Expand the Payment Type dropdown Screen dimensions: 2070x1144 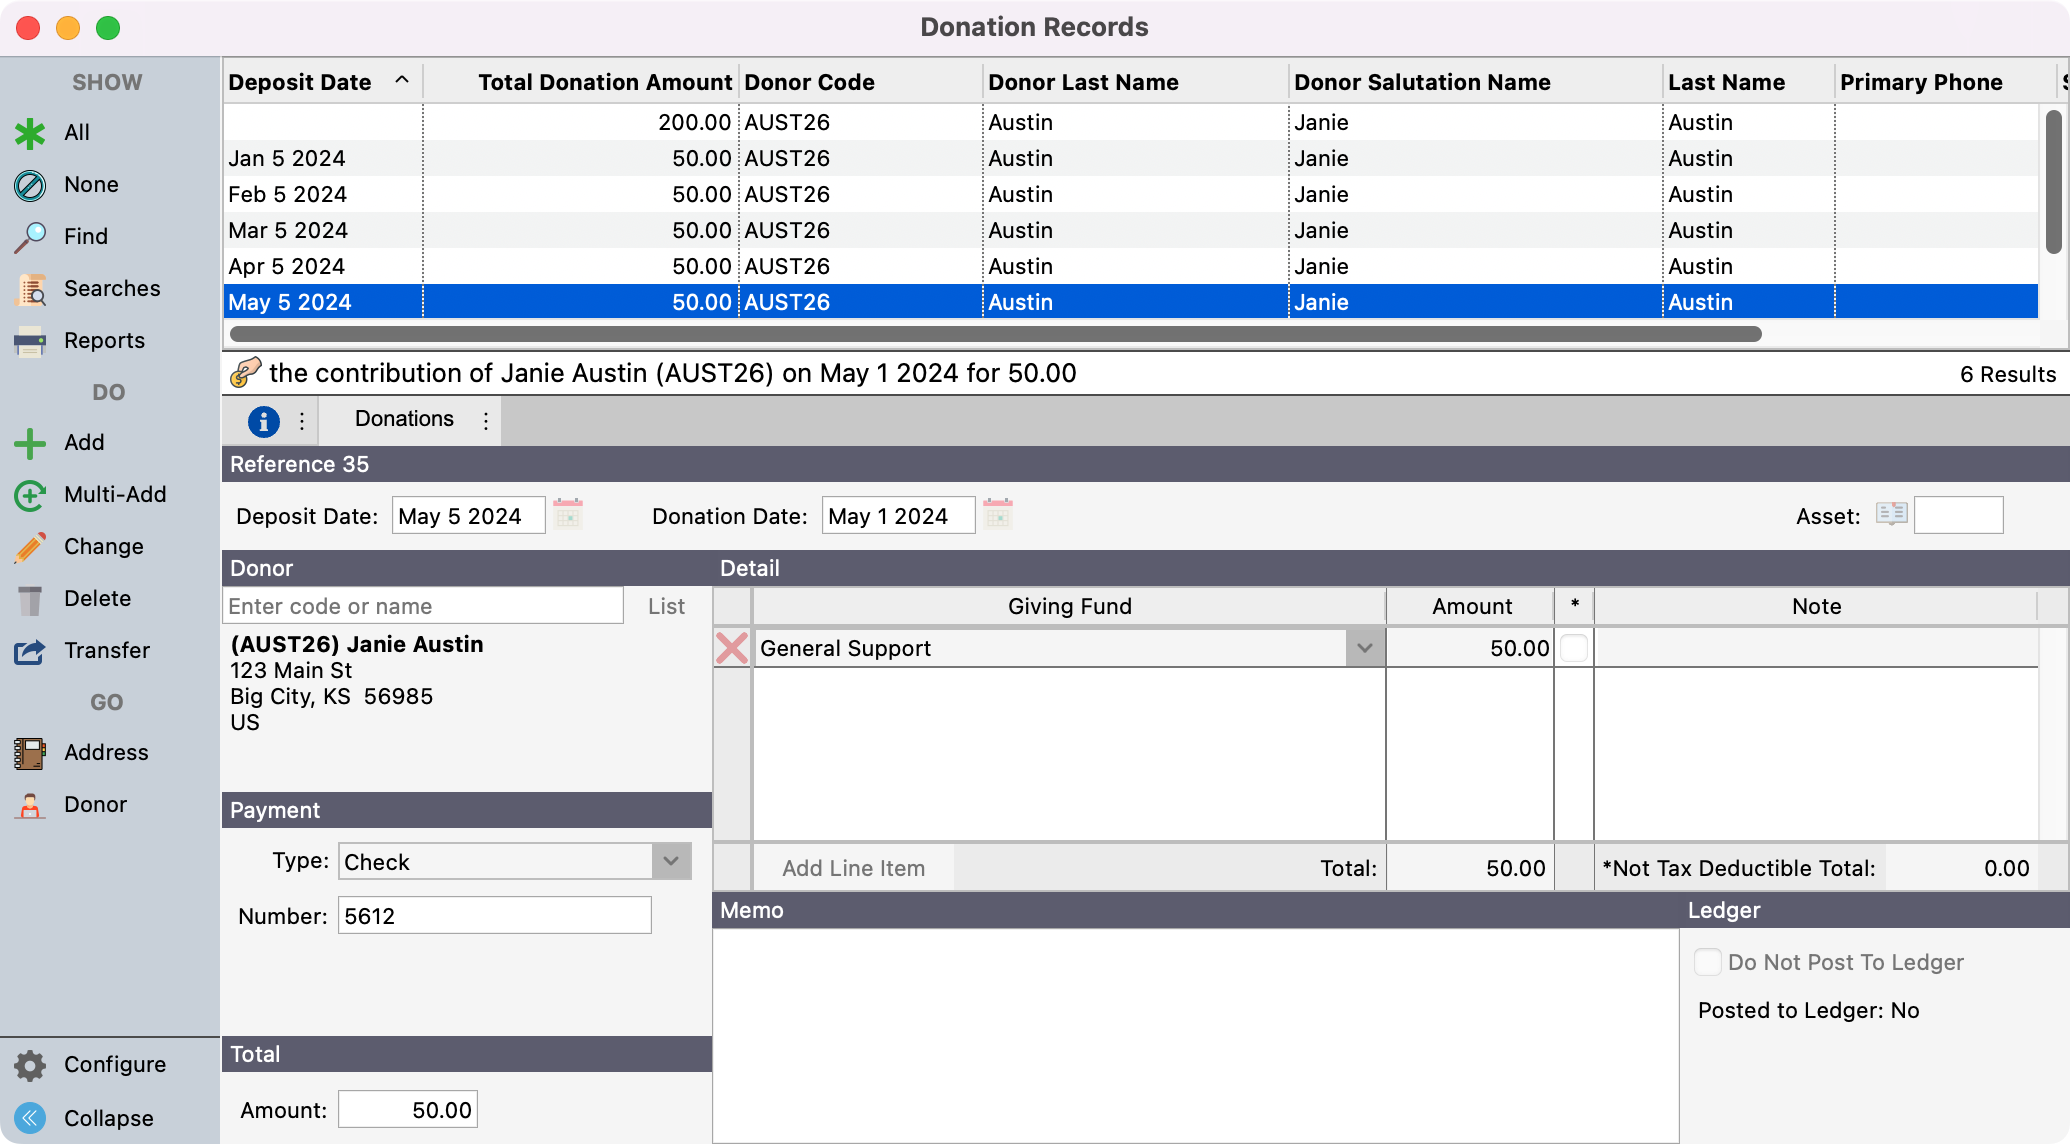(x=671, y=861)
